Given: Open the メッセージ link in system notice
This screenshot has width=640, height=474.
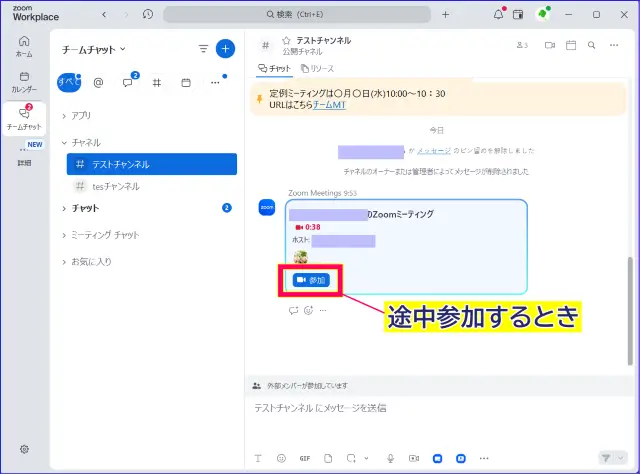Looking at the screenshot, I should pyautogui.click(x=434, y=151).
